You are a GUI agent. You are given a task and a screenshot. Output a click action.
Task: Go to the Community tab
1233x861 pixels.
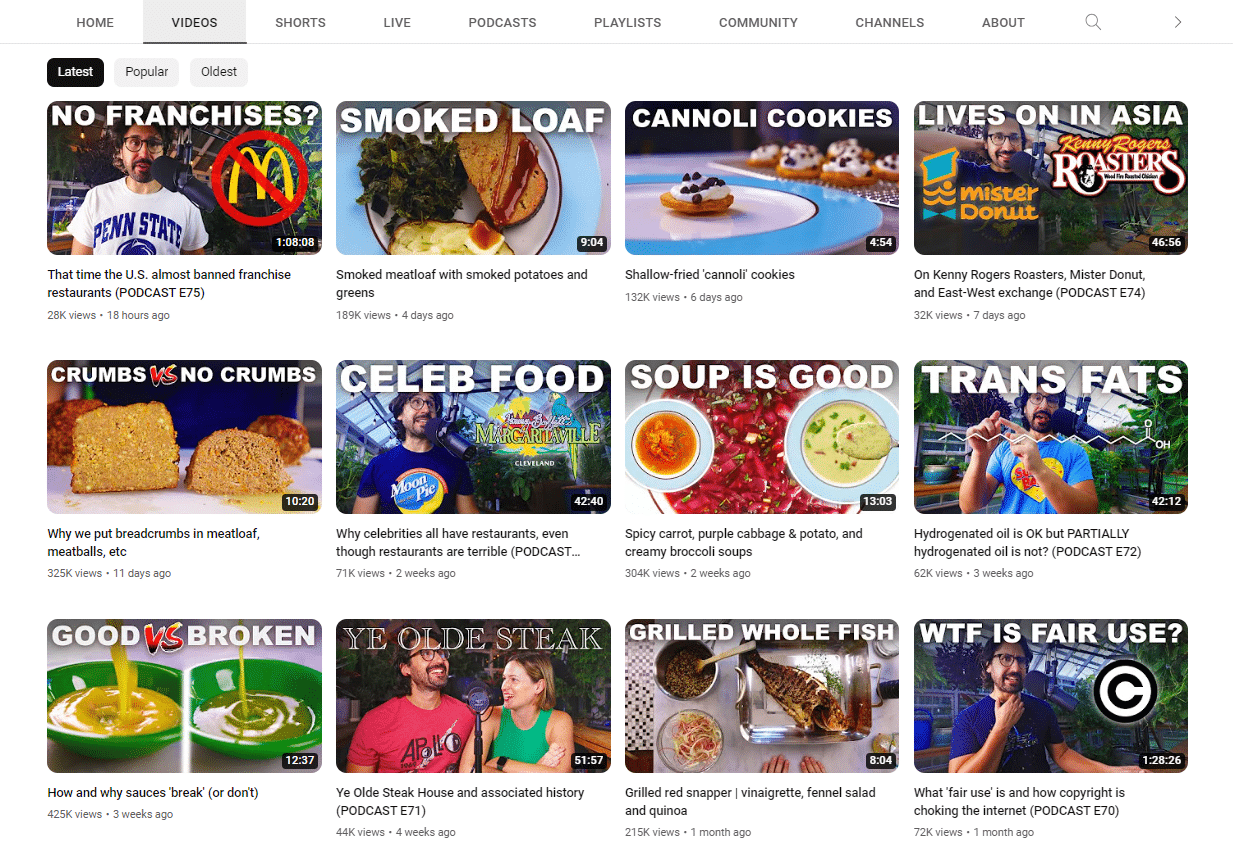coord(758,22)
